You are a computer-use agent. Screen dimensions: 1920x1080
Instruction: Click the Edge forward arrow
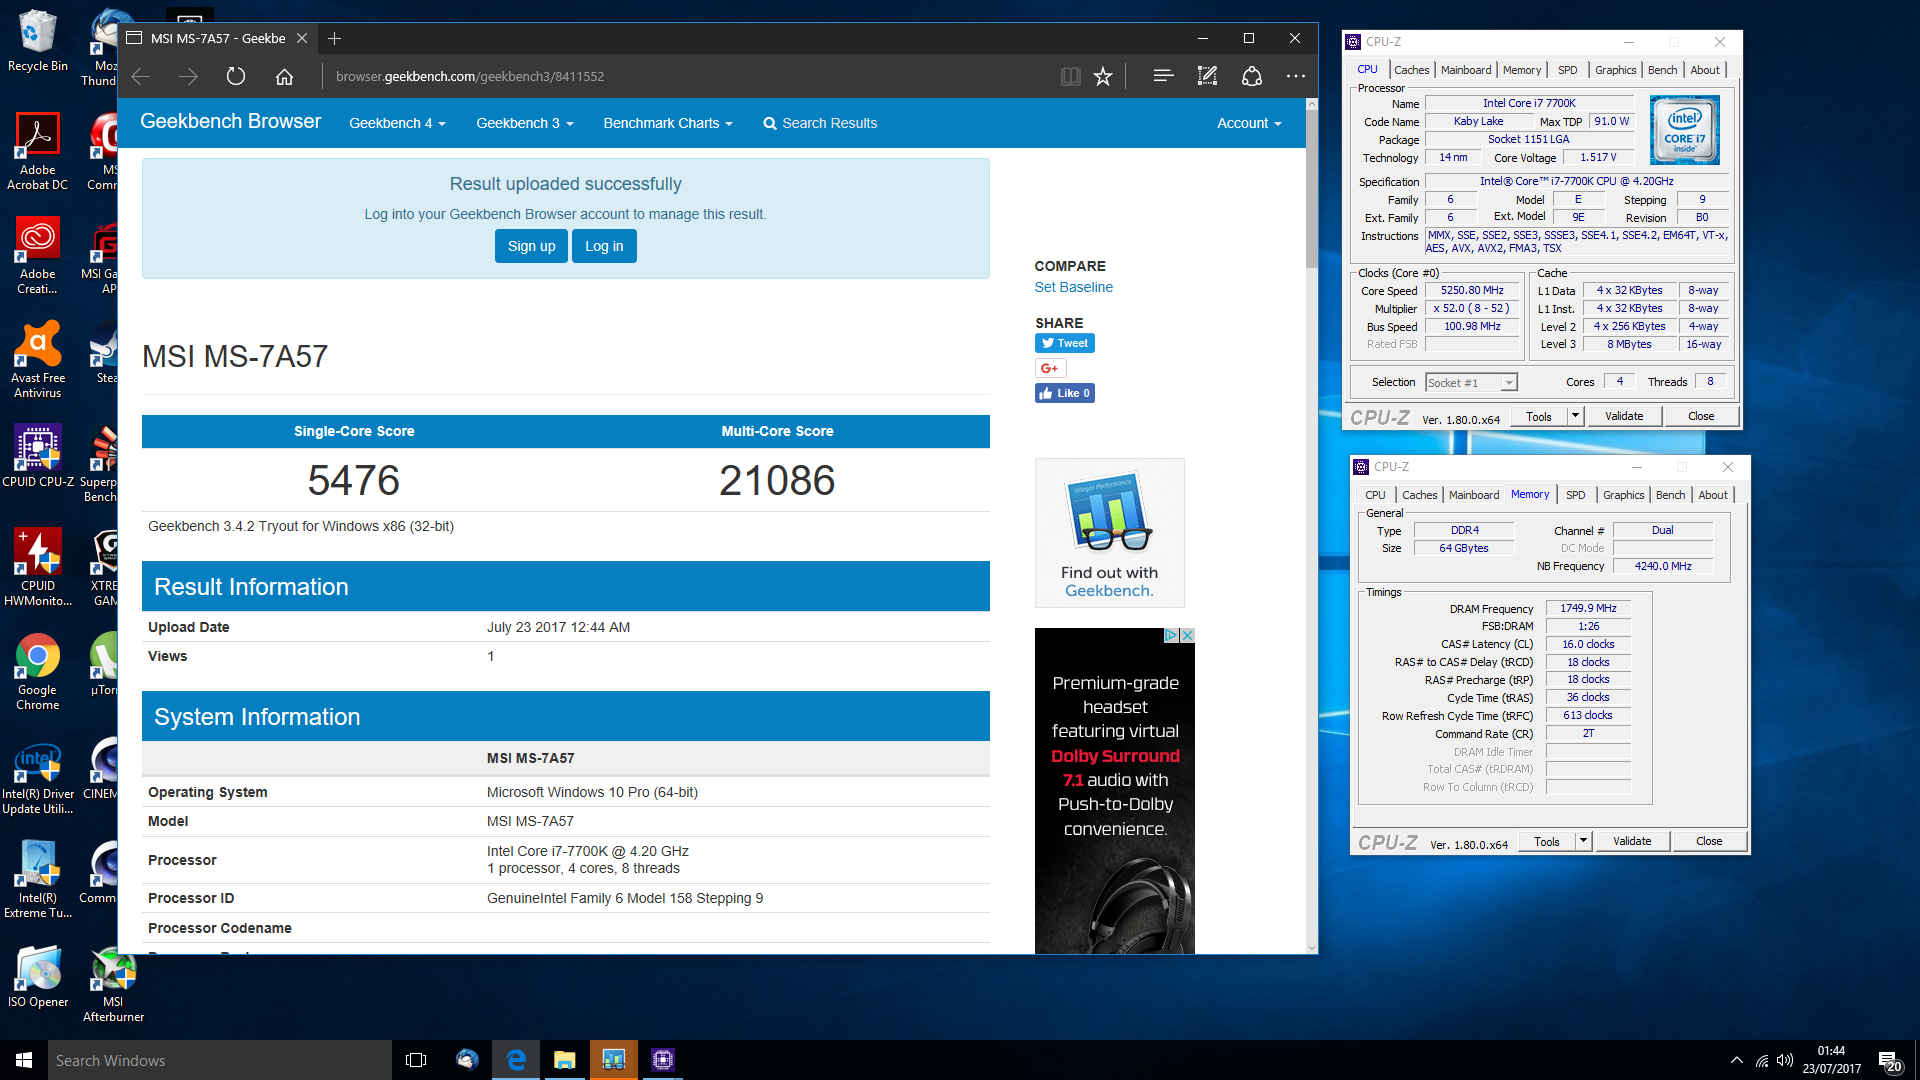[188, 76]
